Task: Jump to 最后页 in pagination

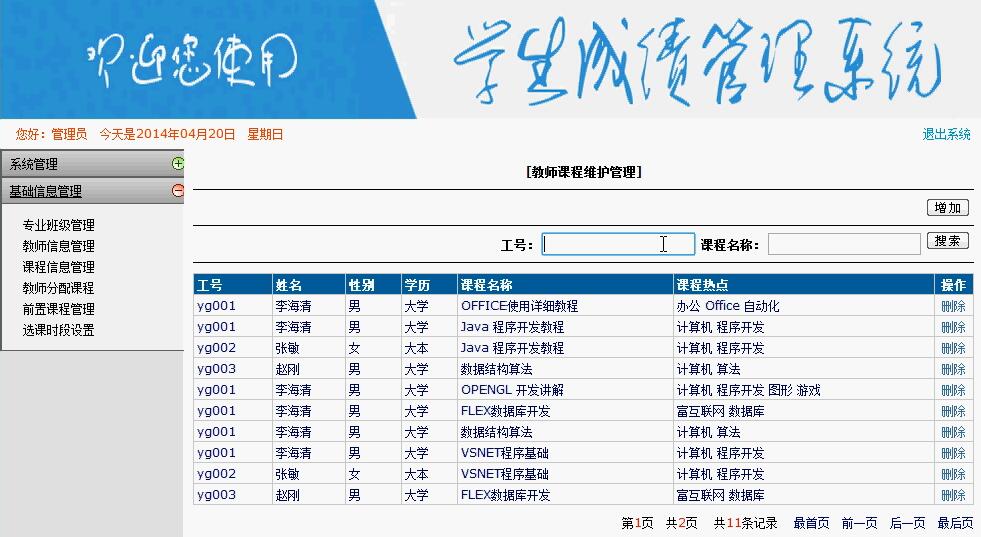Action: (955, 523)
